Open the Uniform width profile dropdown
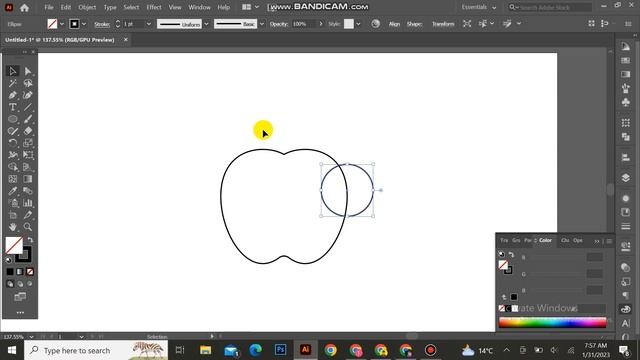 tap(206, 24)
